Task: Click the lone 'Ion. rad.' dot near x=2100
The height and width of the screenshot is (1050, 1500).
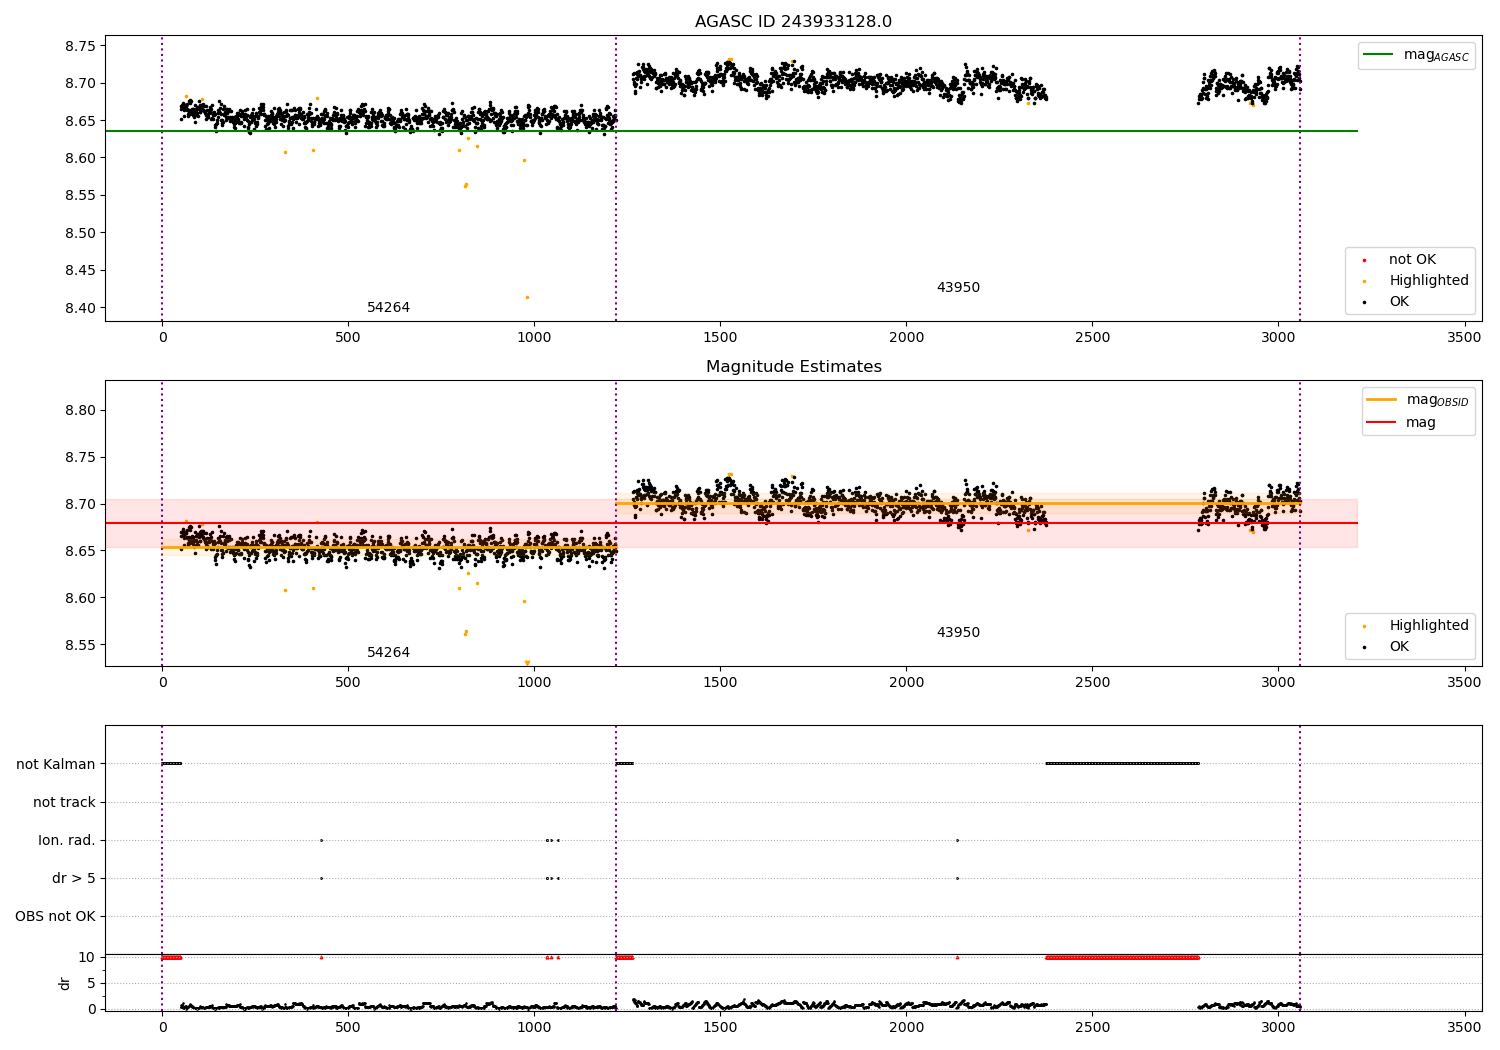Action: (x=957, y=840)
